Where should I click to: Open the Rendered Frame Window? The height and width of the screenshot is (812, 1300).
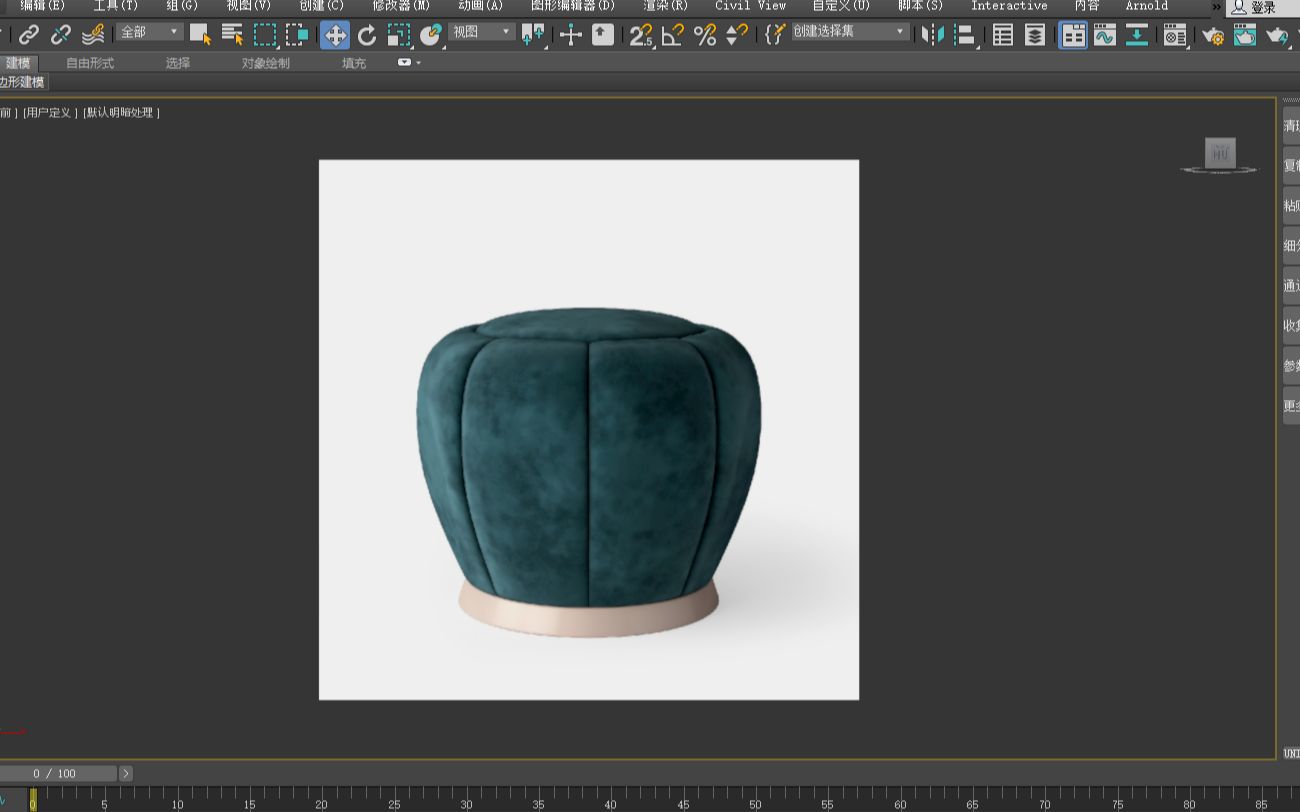coord(1245,35)
